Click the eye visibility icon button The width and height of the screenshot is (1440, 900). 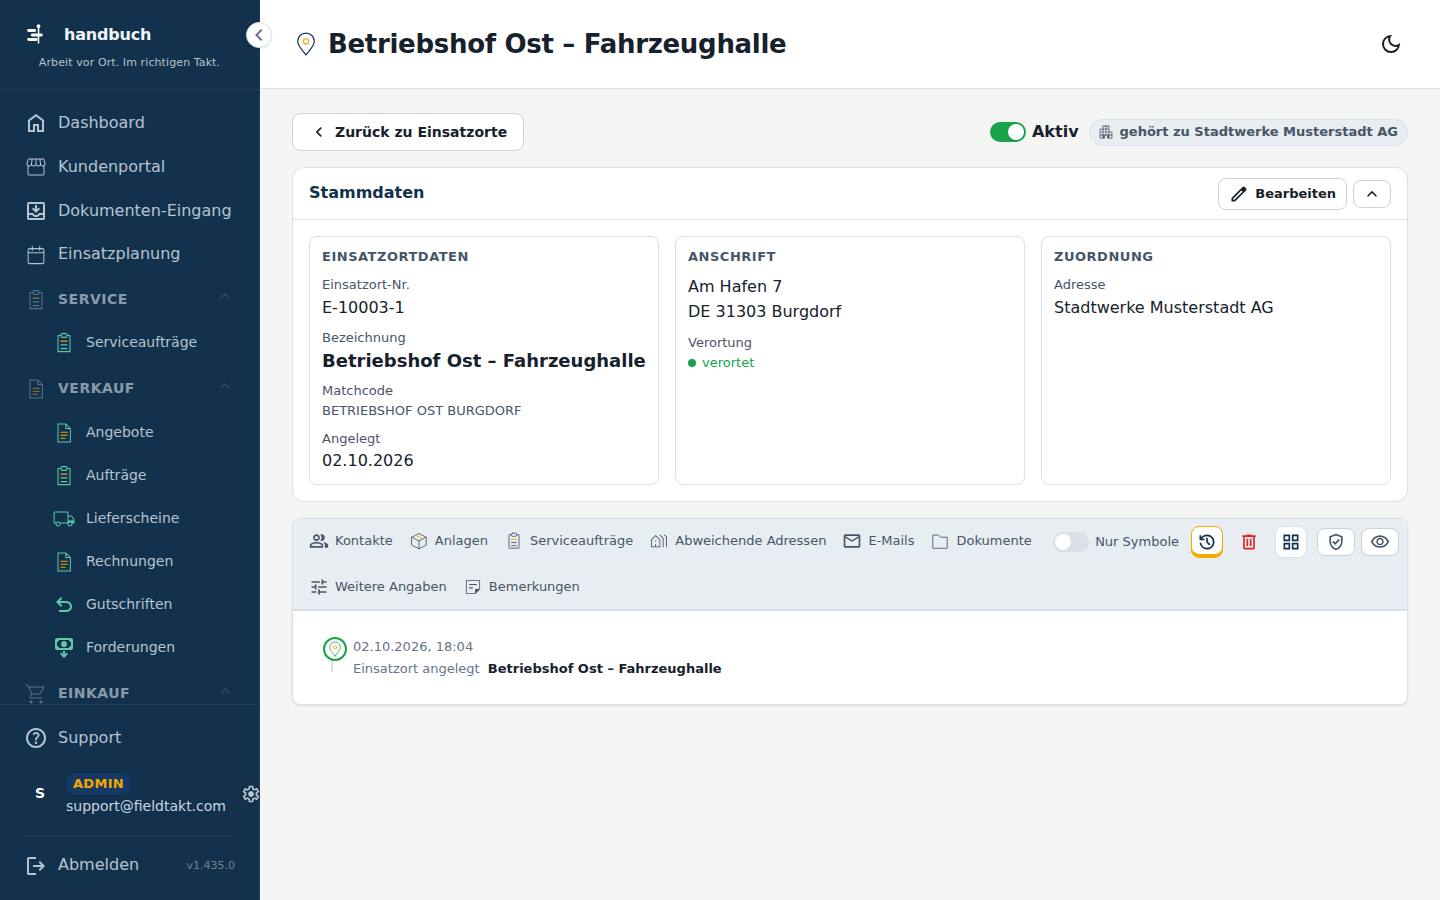click(1380, 542)
